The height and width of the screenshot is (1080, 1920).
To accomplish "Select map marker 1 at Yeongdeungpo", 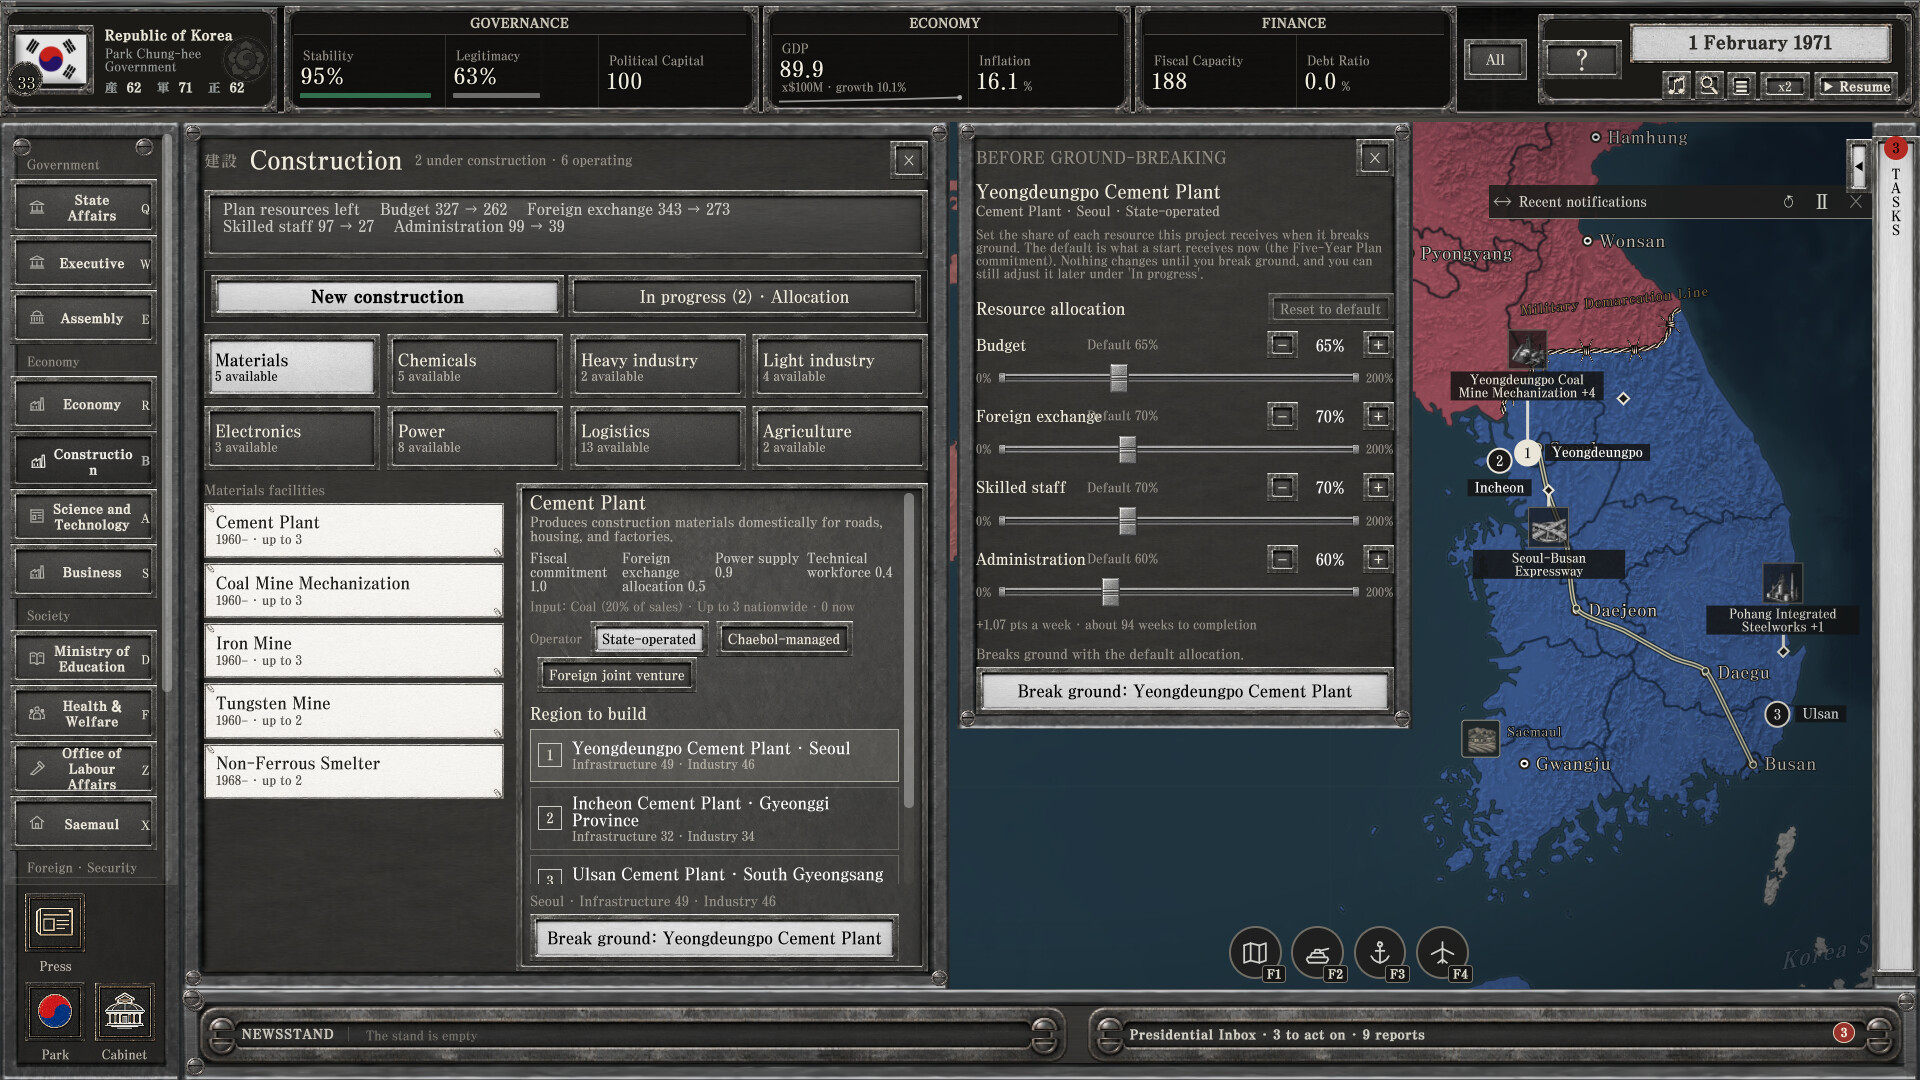I will [1527, 453].
